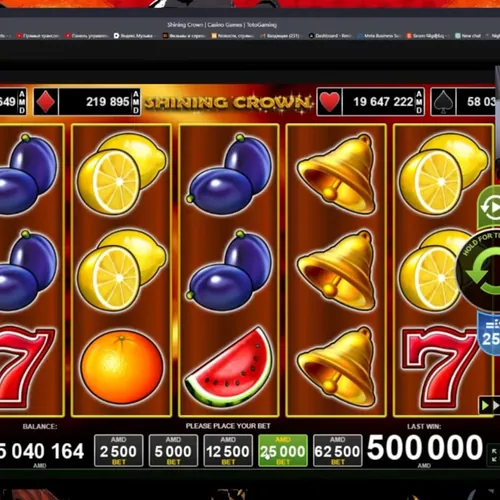This screenshot has width=500, height=500.
Task: Open the Meta Business bookmark
Action: 378,36
